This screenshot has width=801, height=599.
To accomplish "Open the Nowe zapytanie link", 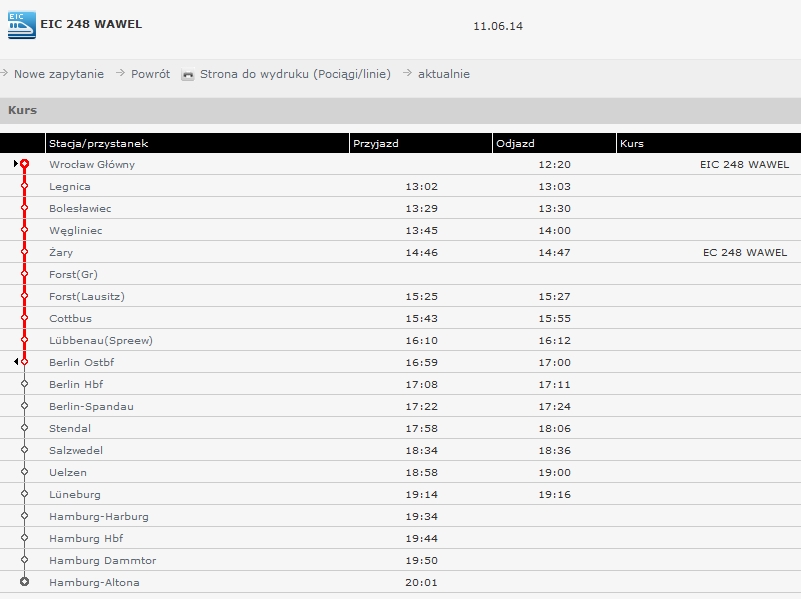I will click(59, 74).
